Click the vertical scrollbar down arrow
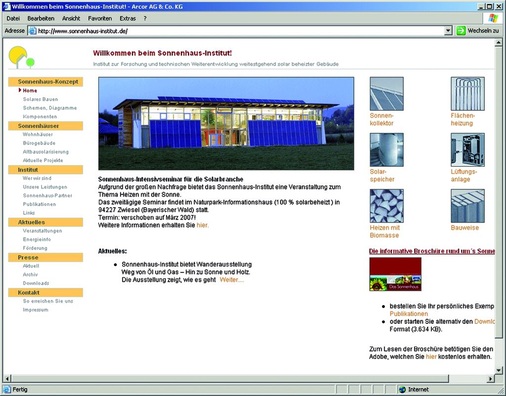This screenshot has width=506, height=396. 499,370
